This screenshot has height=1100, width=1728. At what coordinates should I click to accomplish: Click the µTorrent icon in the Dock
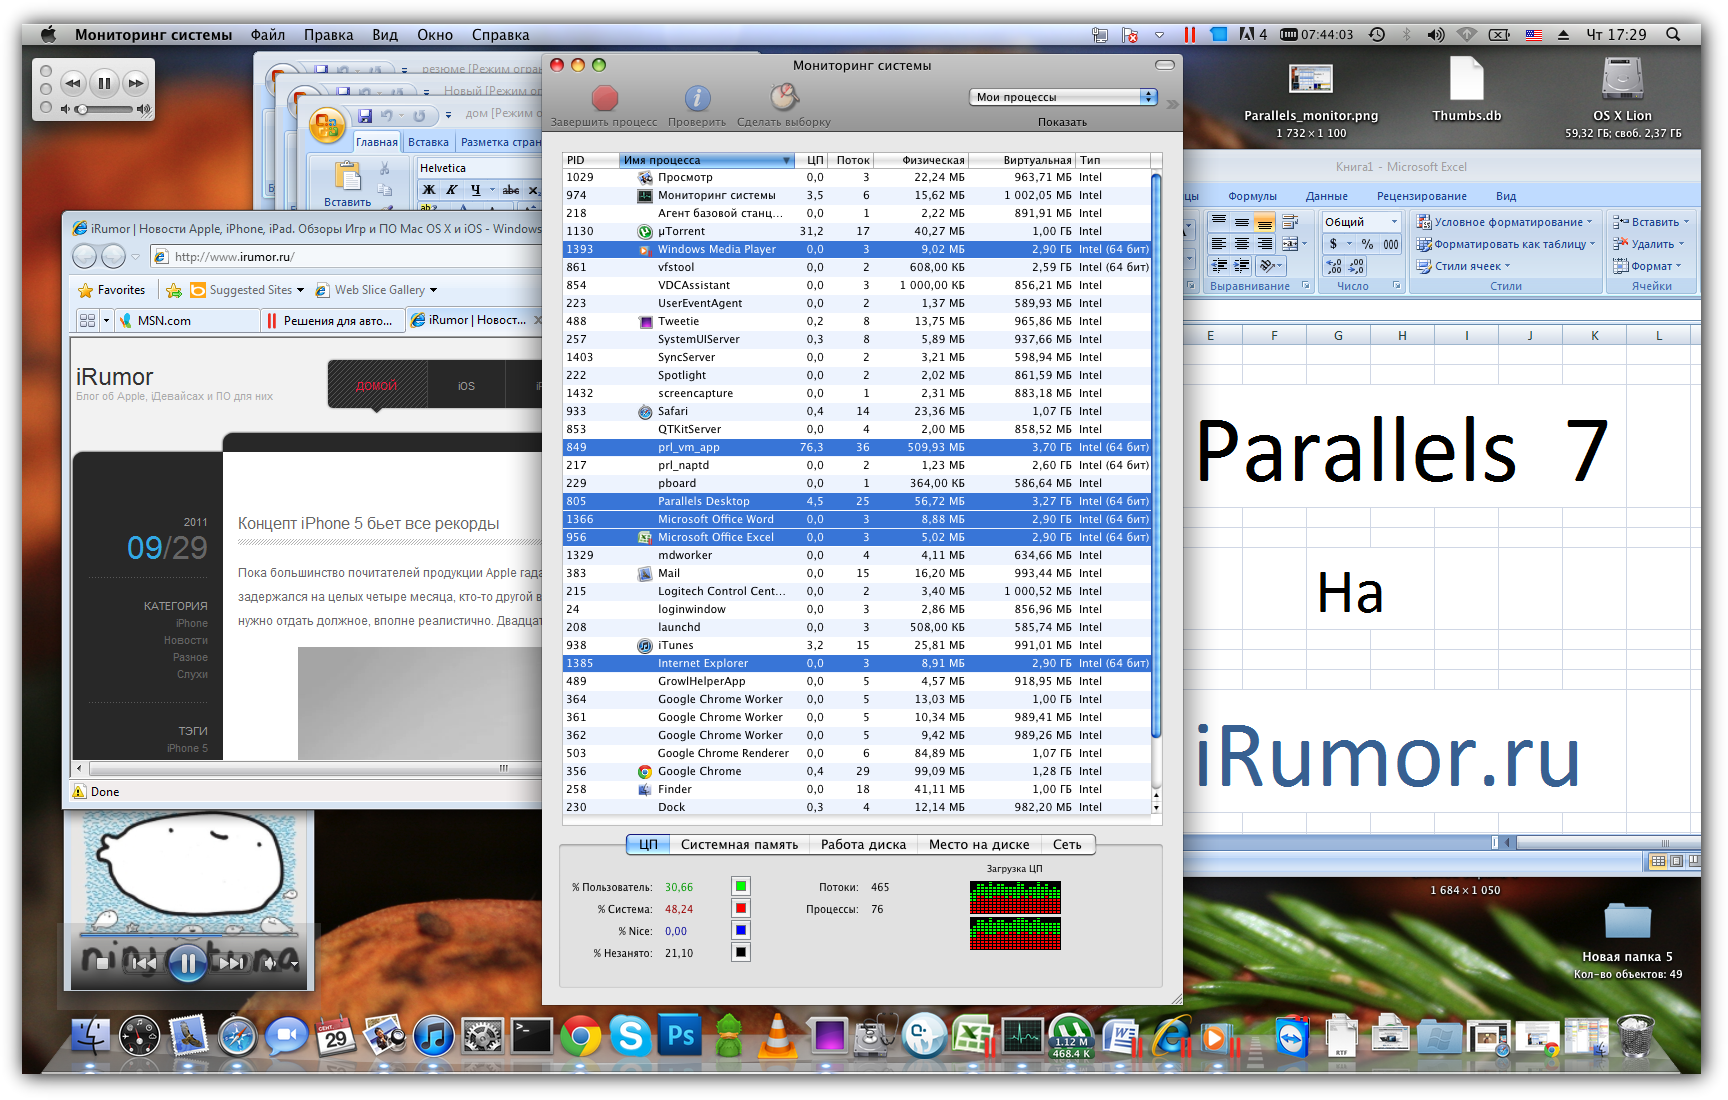(1071, 1037)
